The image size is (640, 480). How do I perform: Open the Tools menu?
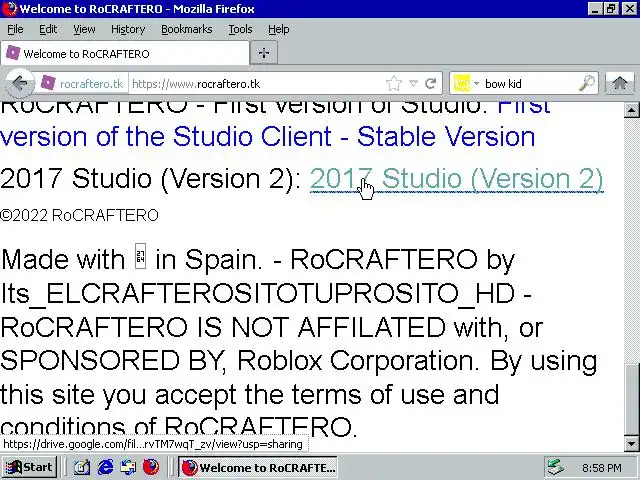[x=240, y=29]
